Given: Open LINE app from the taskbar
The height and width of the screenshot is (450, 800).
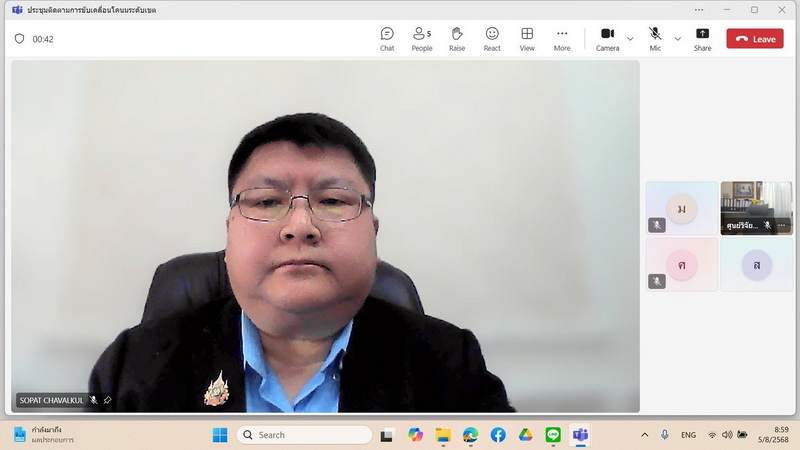Looking at the screenshot, I should click(x=553, y=435).
